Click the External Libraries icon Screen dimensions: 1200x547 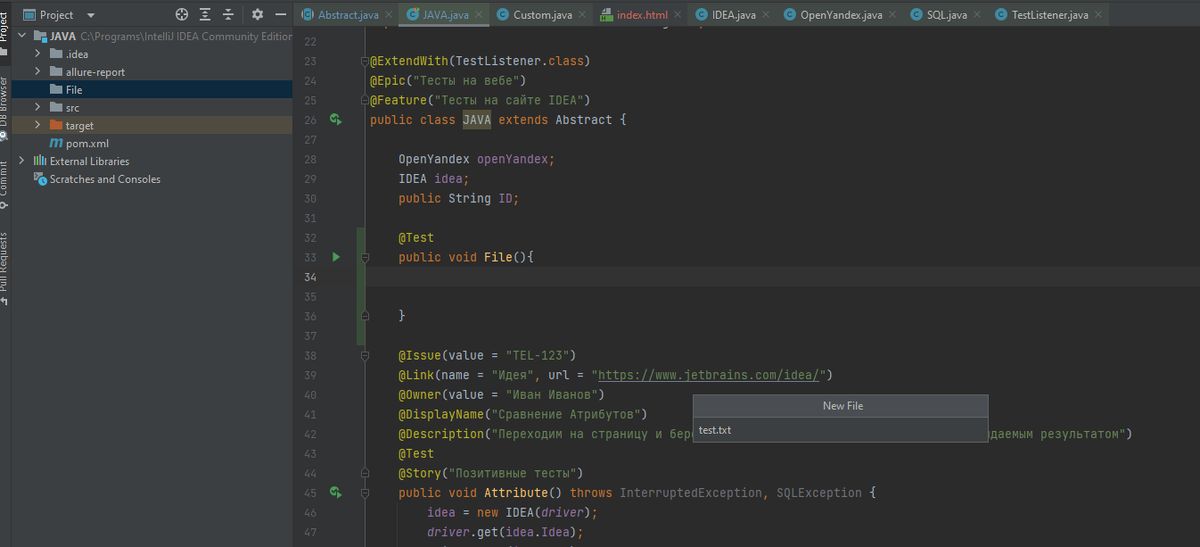[40, 161]
